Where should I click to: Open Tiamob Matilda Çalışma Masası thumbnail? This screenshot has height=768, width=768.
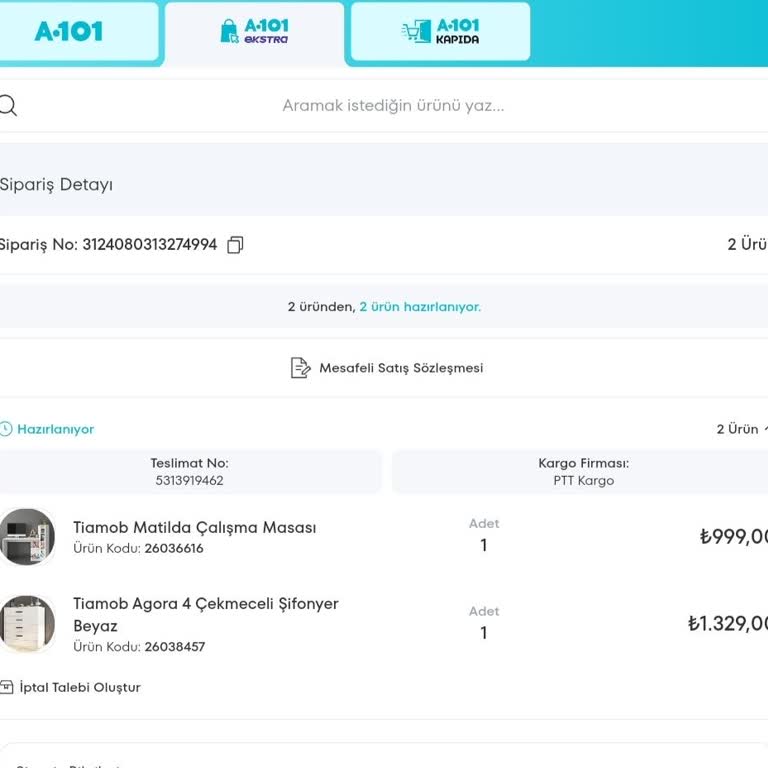pos(27,536)
